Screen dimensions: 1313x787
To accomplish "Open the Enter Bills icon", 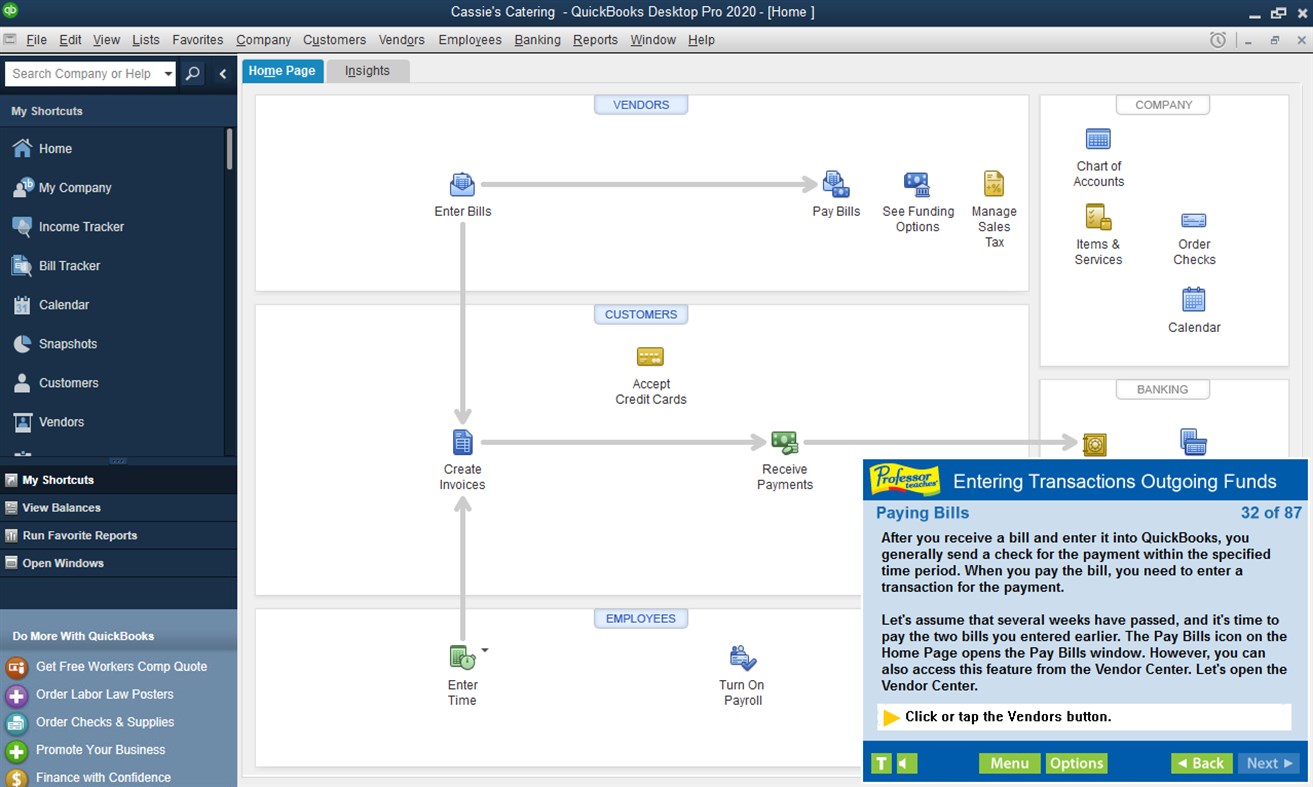I will (462, 185).
